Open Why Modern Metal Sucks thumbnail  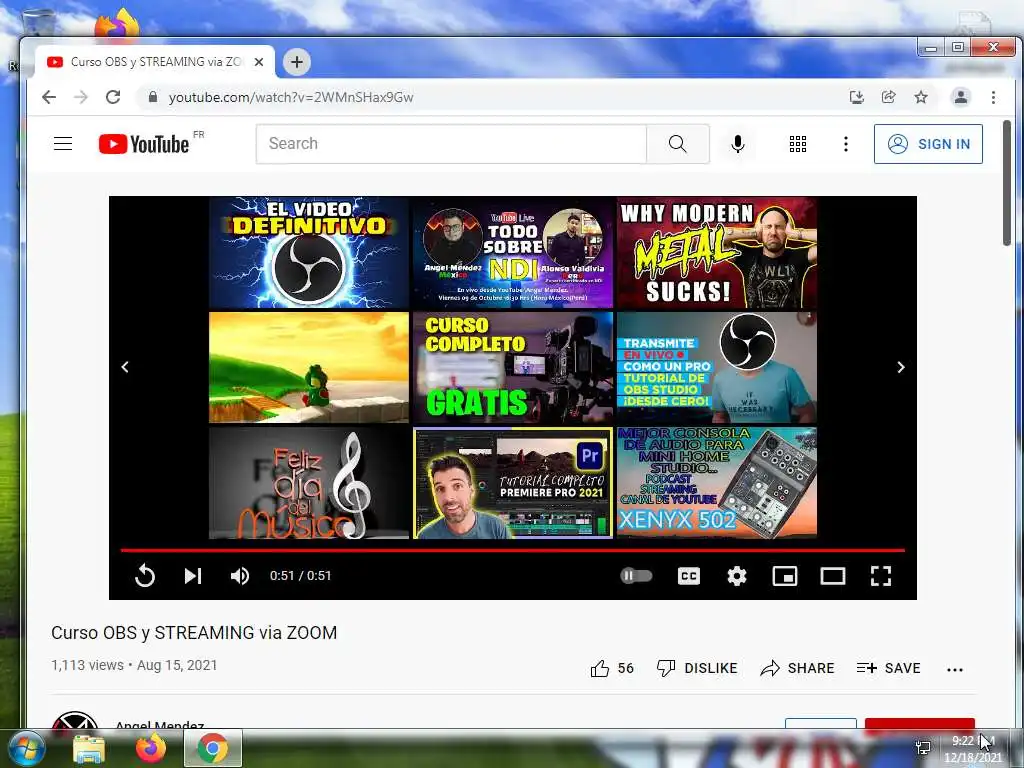pyautogui.click(x=716, y=253)
